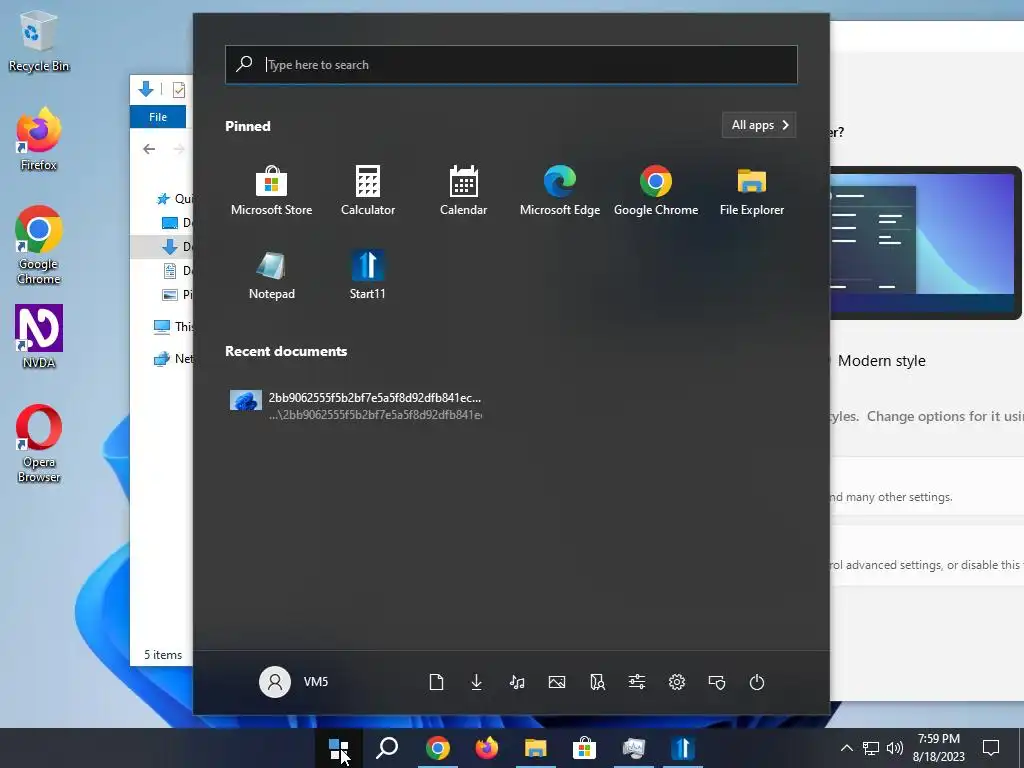Viewport: 1024px width, 768px height.
Task: Open taskbar Search magnifier
Action: tap(387, 748)
